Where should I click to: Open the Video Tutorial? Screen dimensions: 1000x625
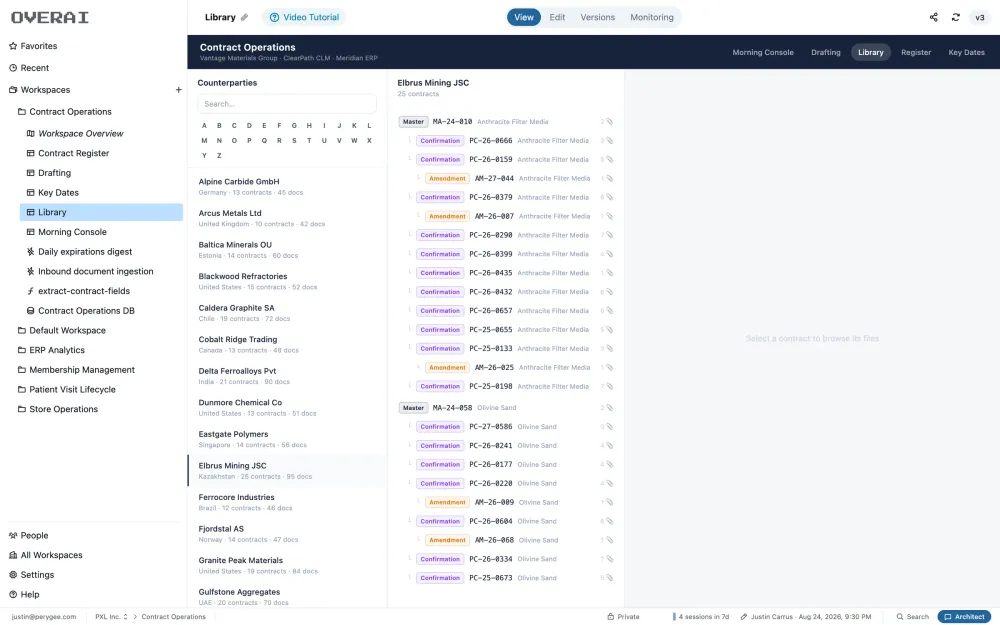[304, 17]
